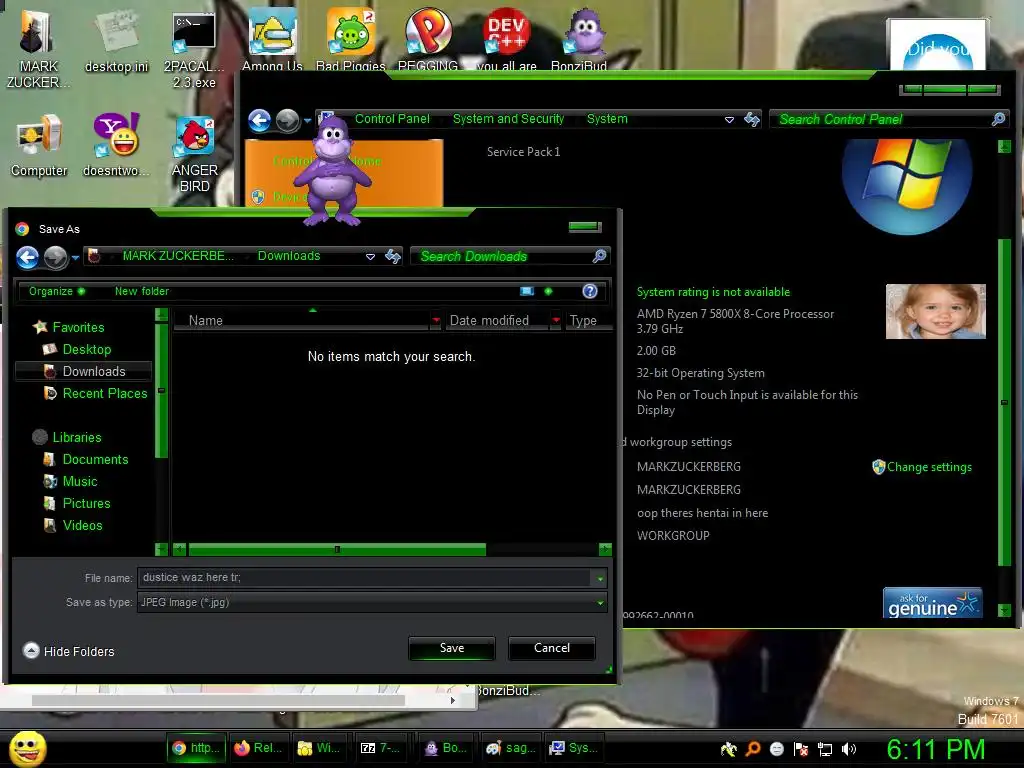The height and width of the screenshot is (768, 1024).
Task: Click the Back arrow in Control Panel window
Action: (x=260, y=120)
